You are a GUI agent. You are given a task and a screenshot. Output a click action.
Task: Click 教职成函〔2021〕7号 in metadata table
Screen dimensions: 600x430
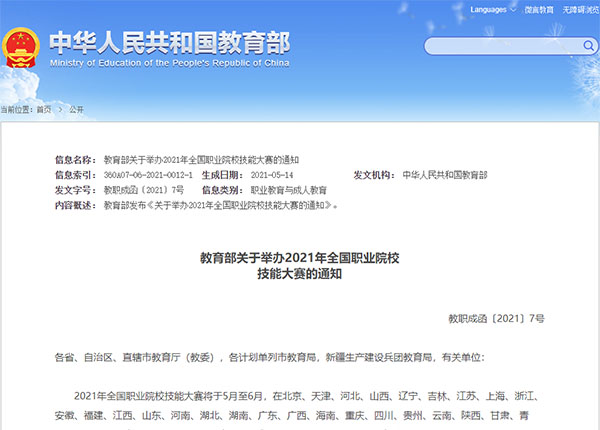point(144,190)
